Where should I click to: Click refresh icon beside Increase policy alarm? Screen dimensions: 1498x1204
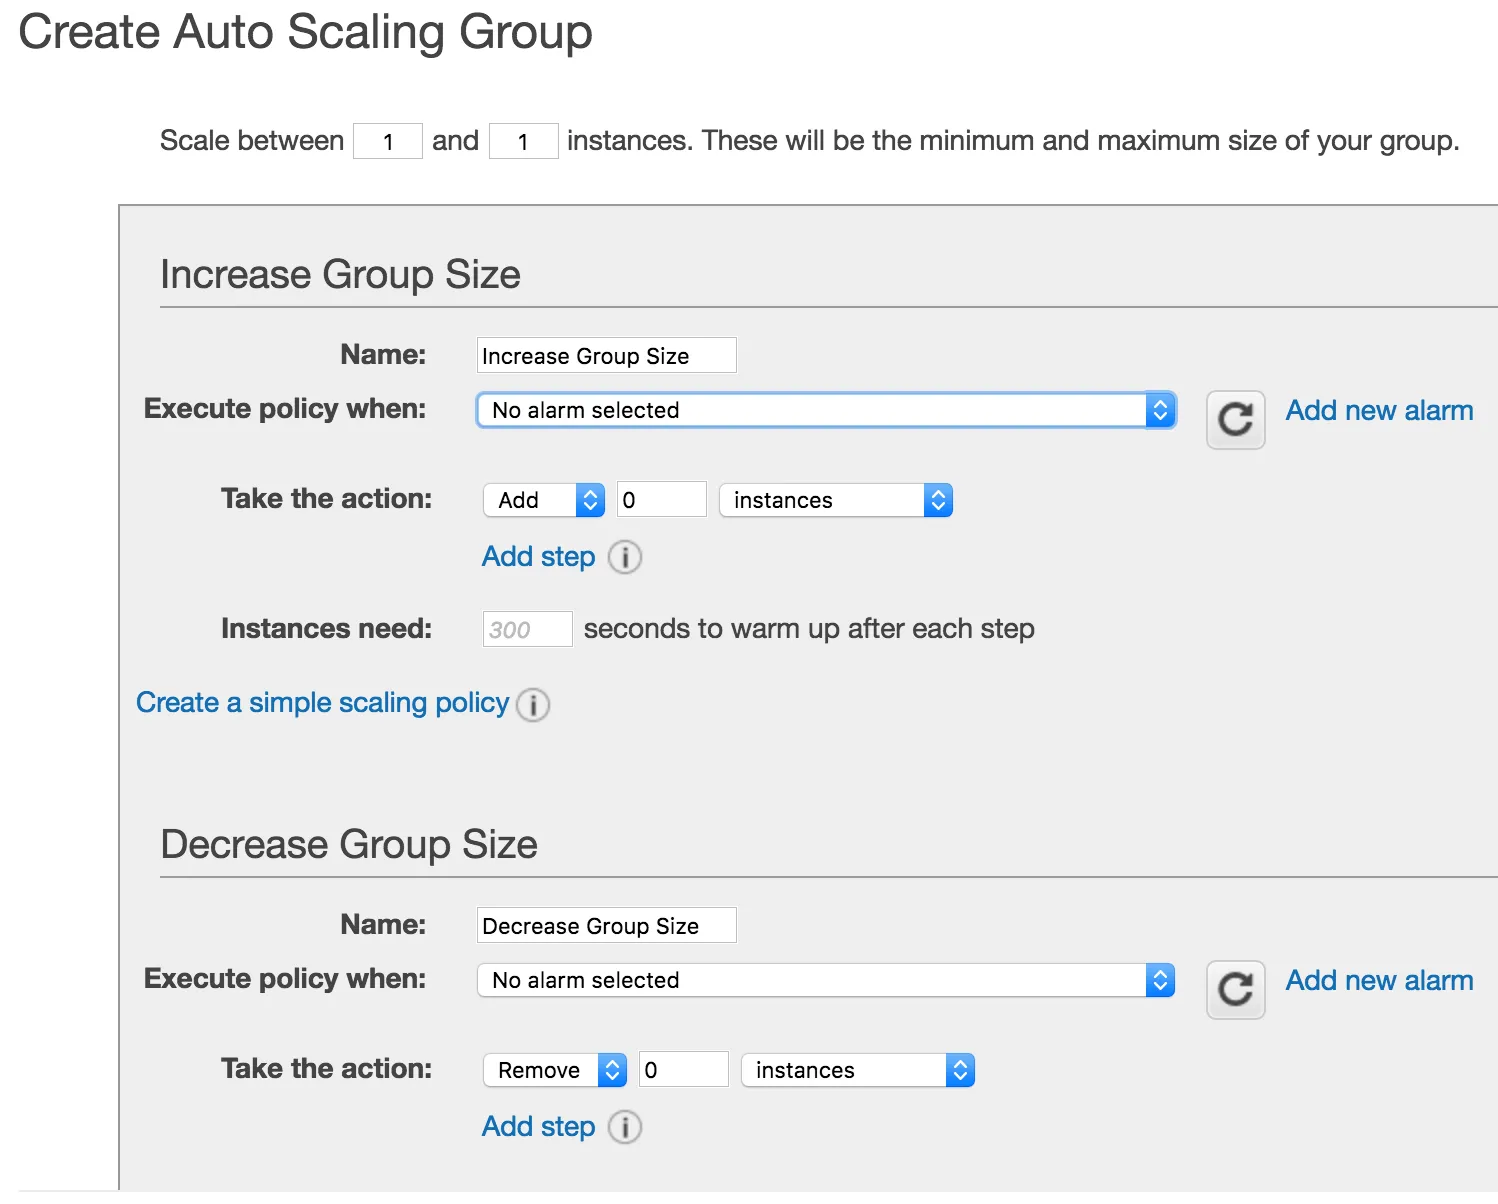(x=1235, y=419)
